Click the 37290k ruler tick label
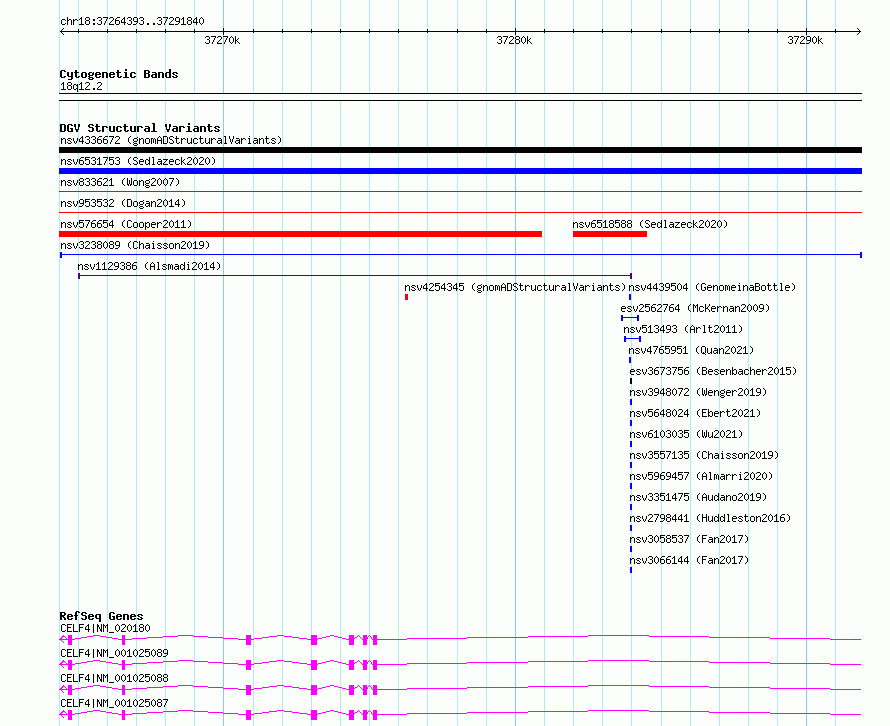 tap(805, 40)
